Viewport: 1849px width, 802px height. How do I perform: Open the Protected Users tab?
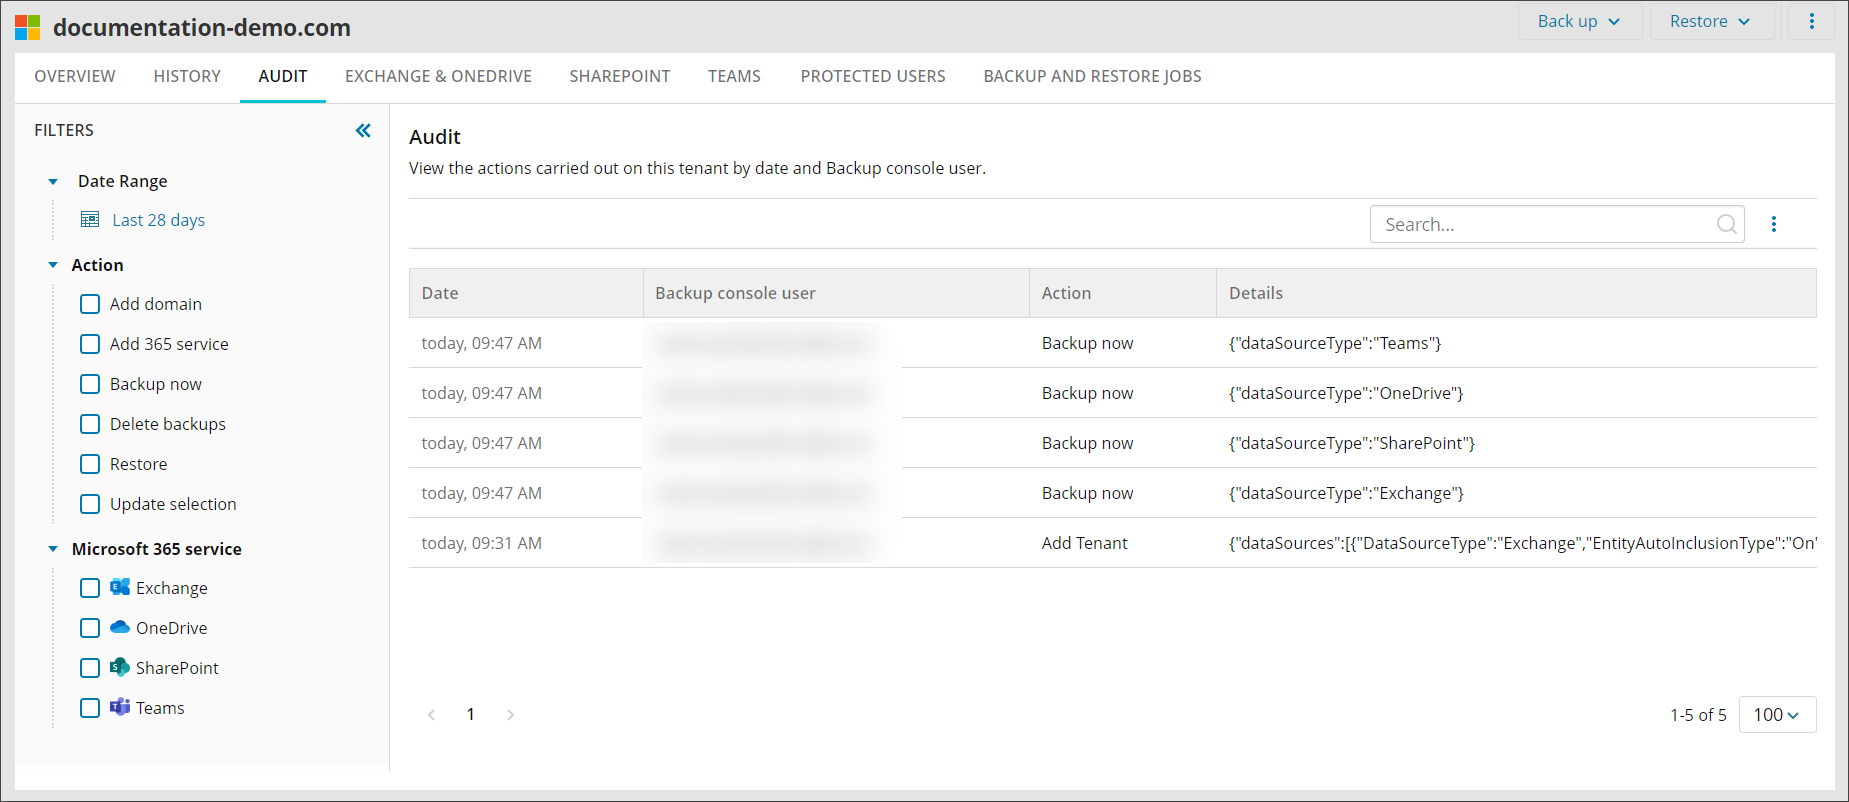click(872, 76)
